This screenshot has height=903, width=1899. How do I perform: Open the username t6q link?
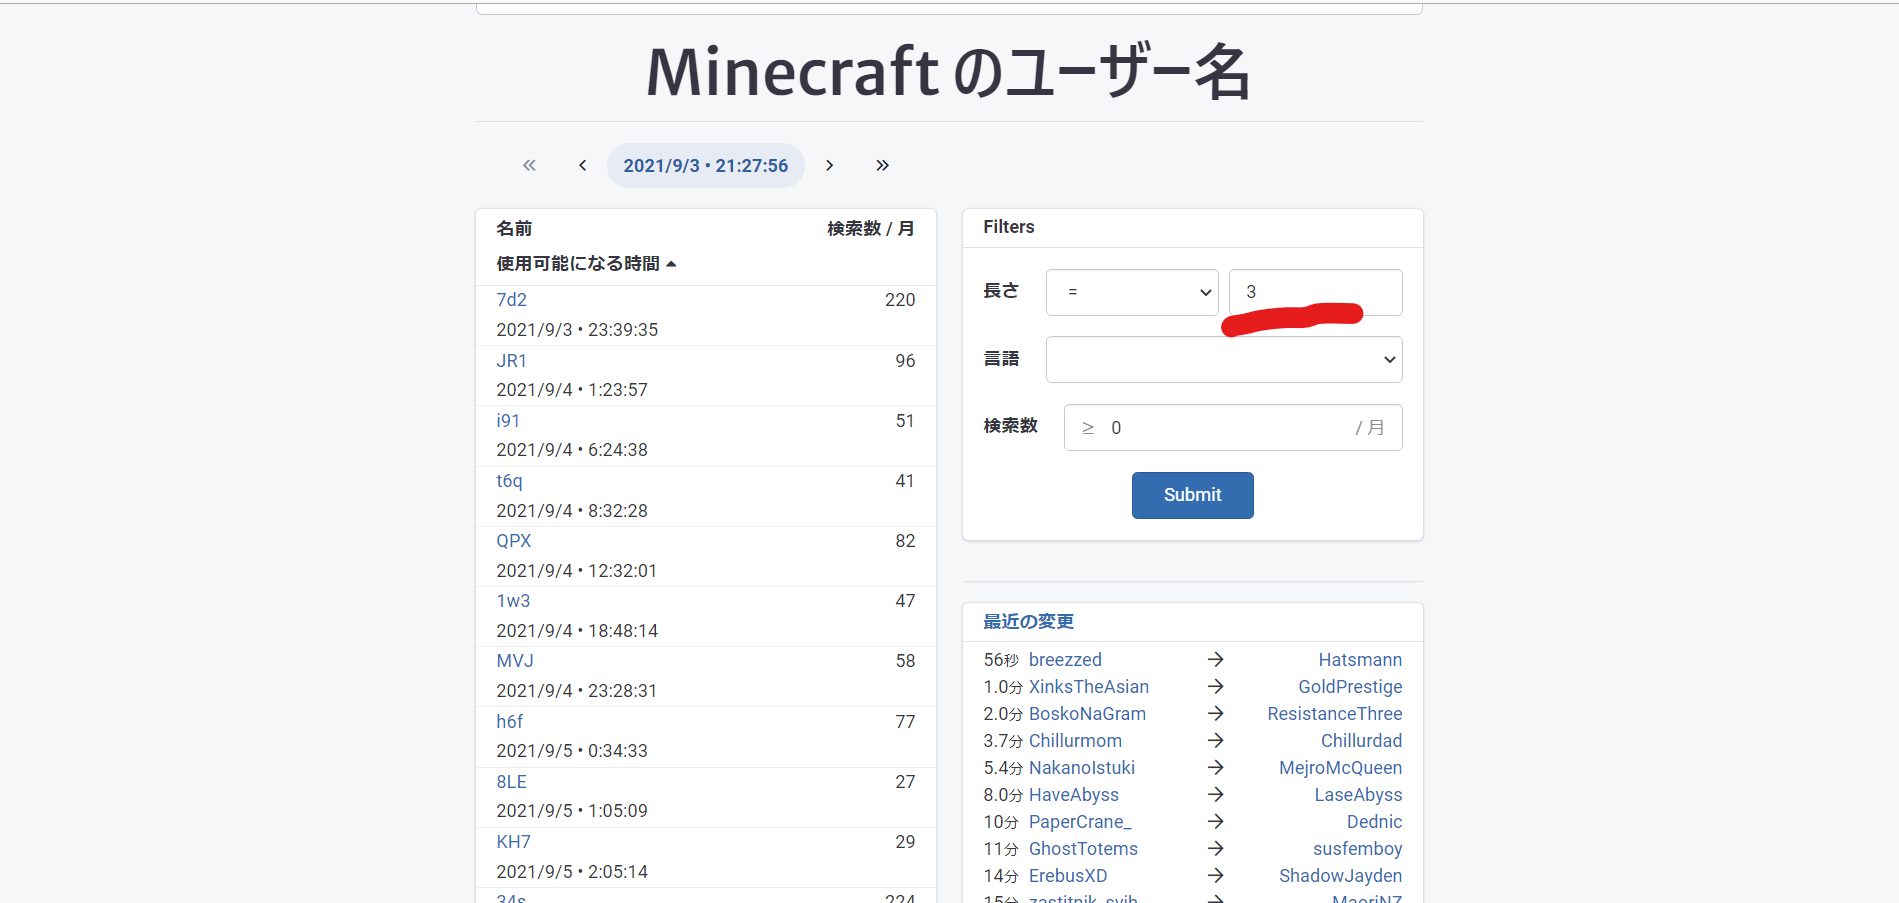tap(509, 481)
